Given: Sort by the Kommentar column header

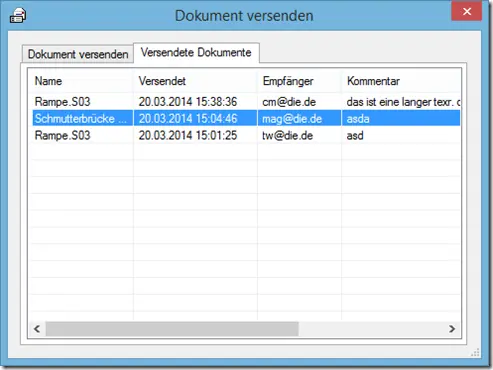Looking at the screenshot, I should (401, 81).
